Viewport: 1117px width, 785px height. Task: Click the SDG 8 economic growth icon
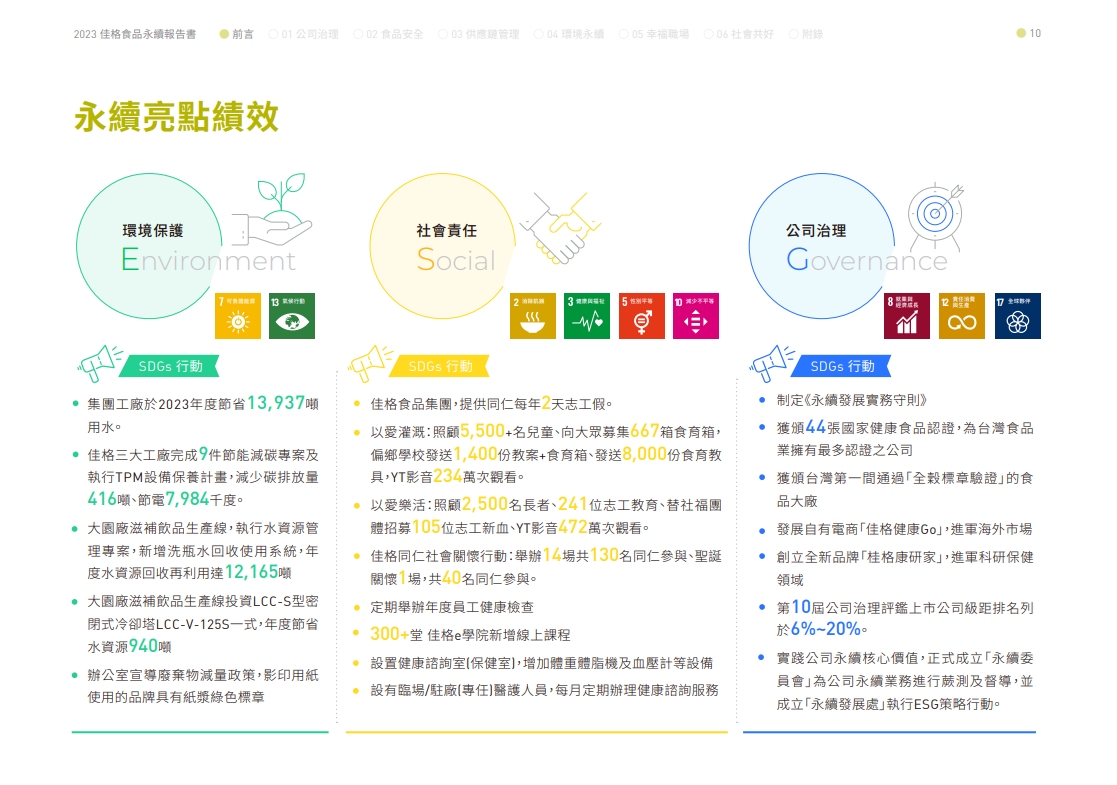(x=907, y=316)
